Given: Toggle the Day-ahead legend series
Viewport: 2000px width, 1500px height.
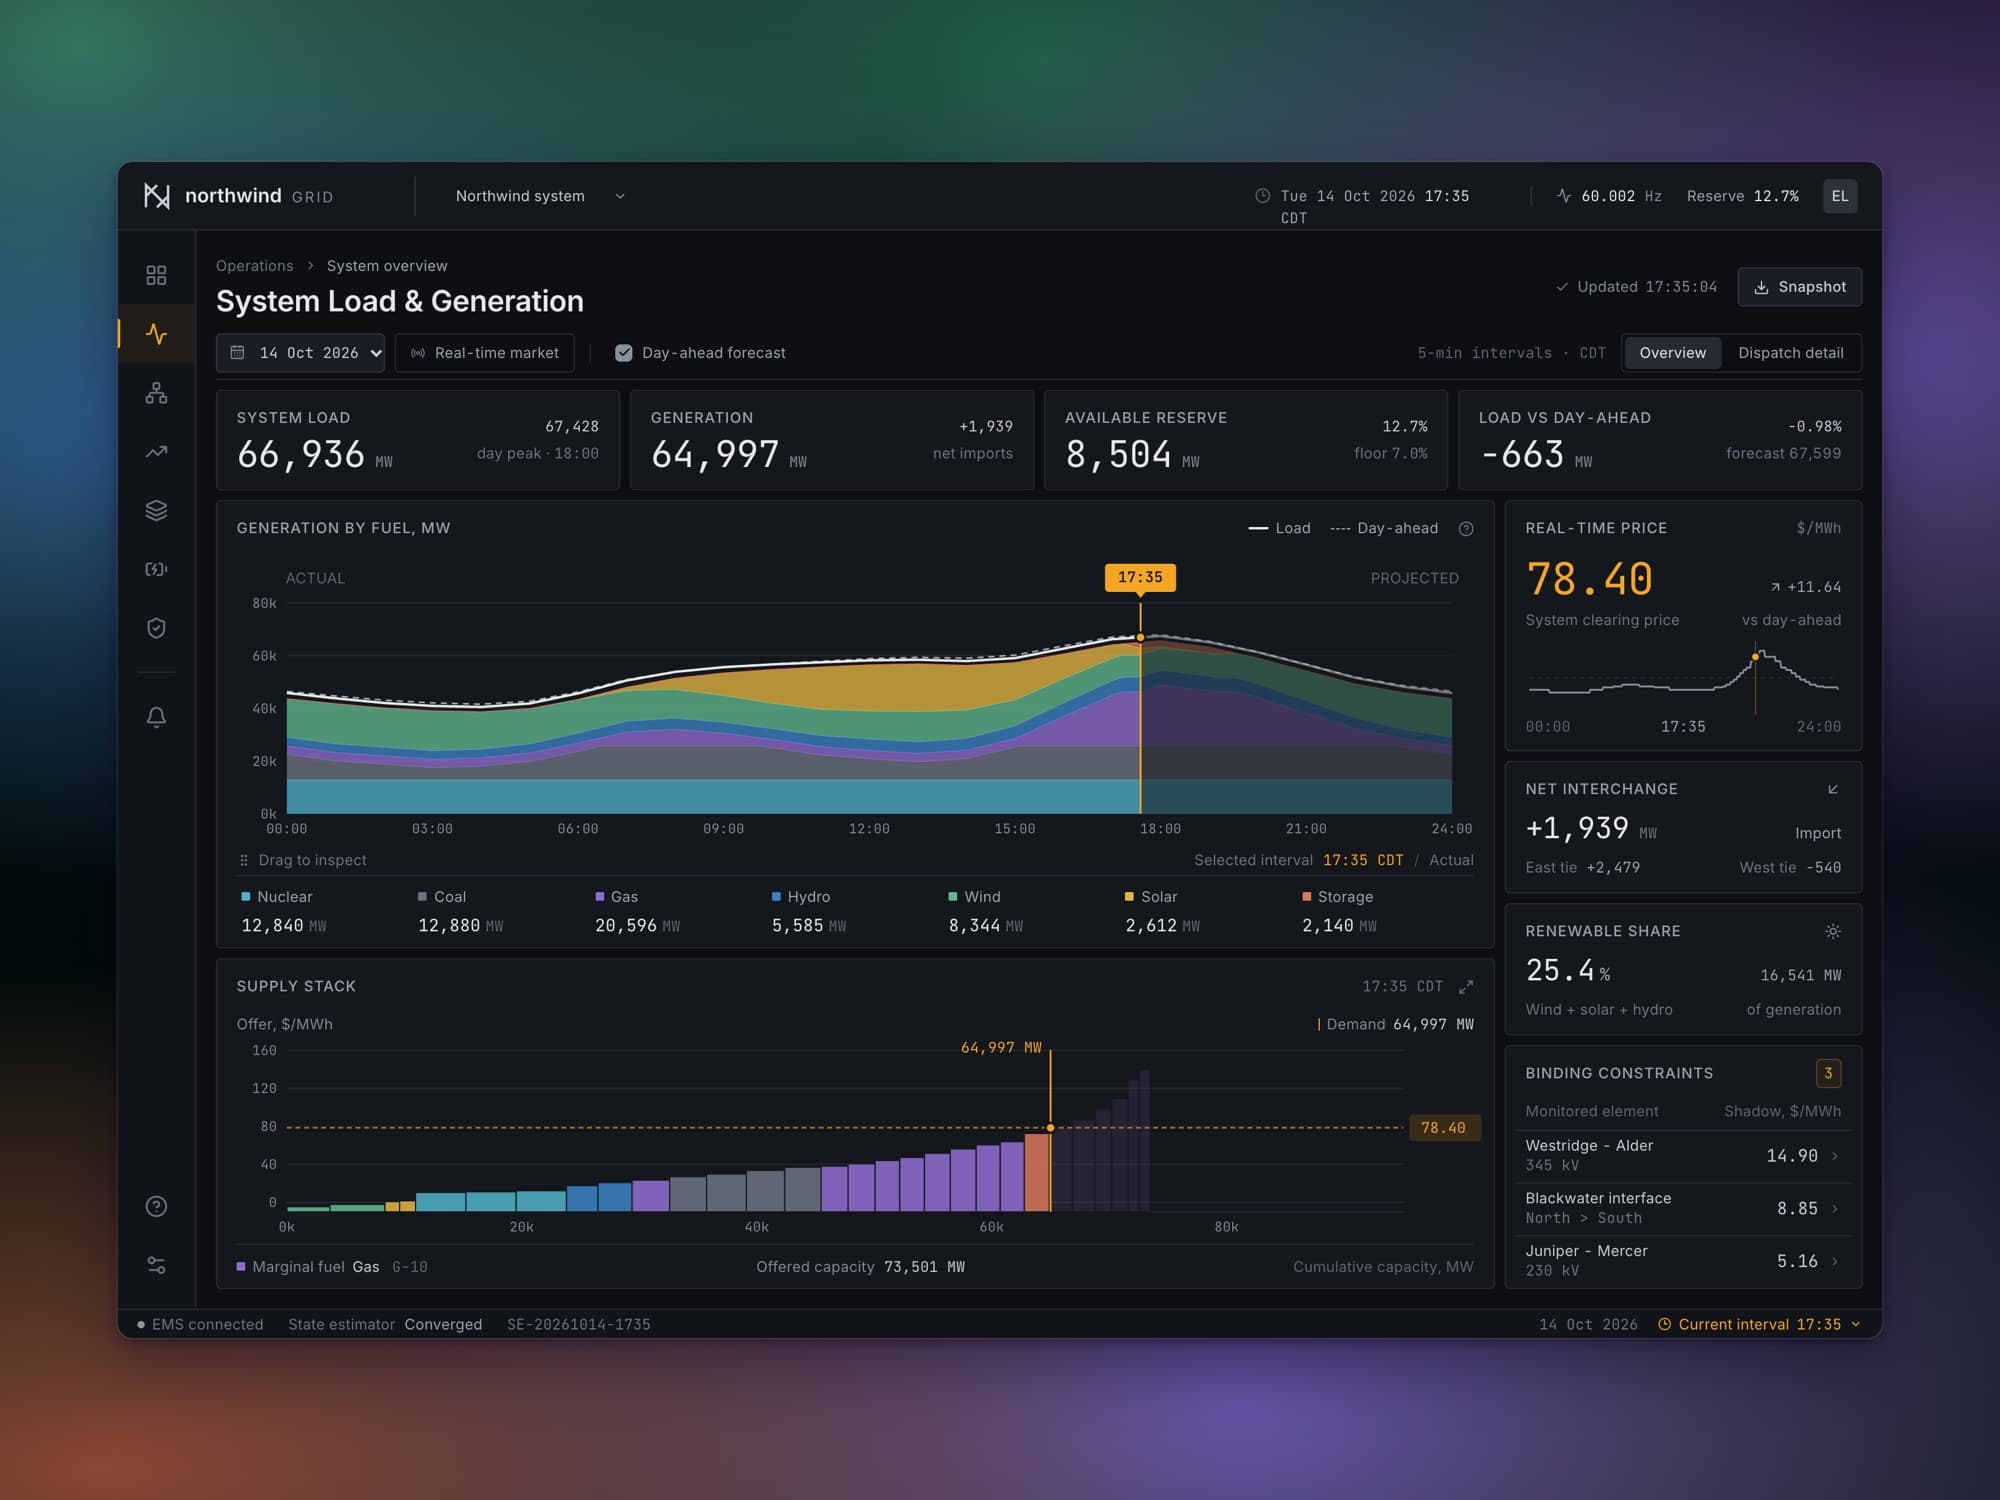Looking at the screenshot, I should click(1384, 528).
